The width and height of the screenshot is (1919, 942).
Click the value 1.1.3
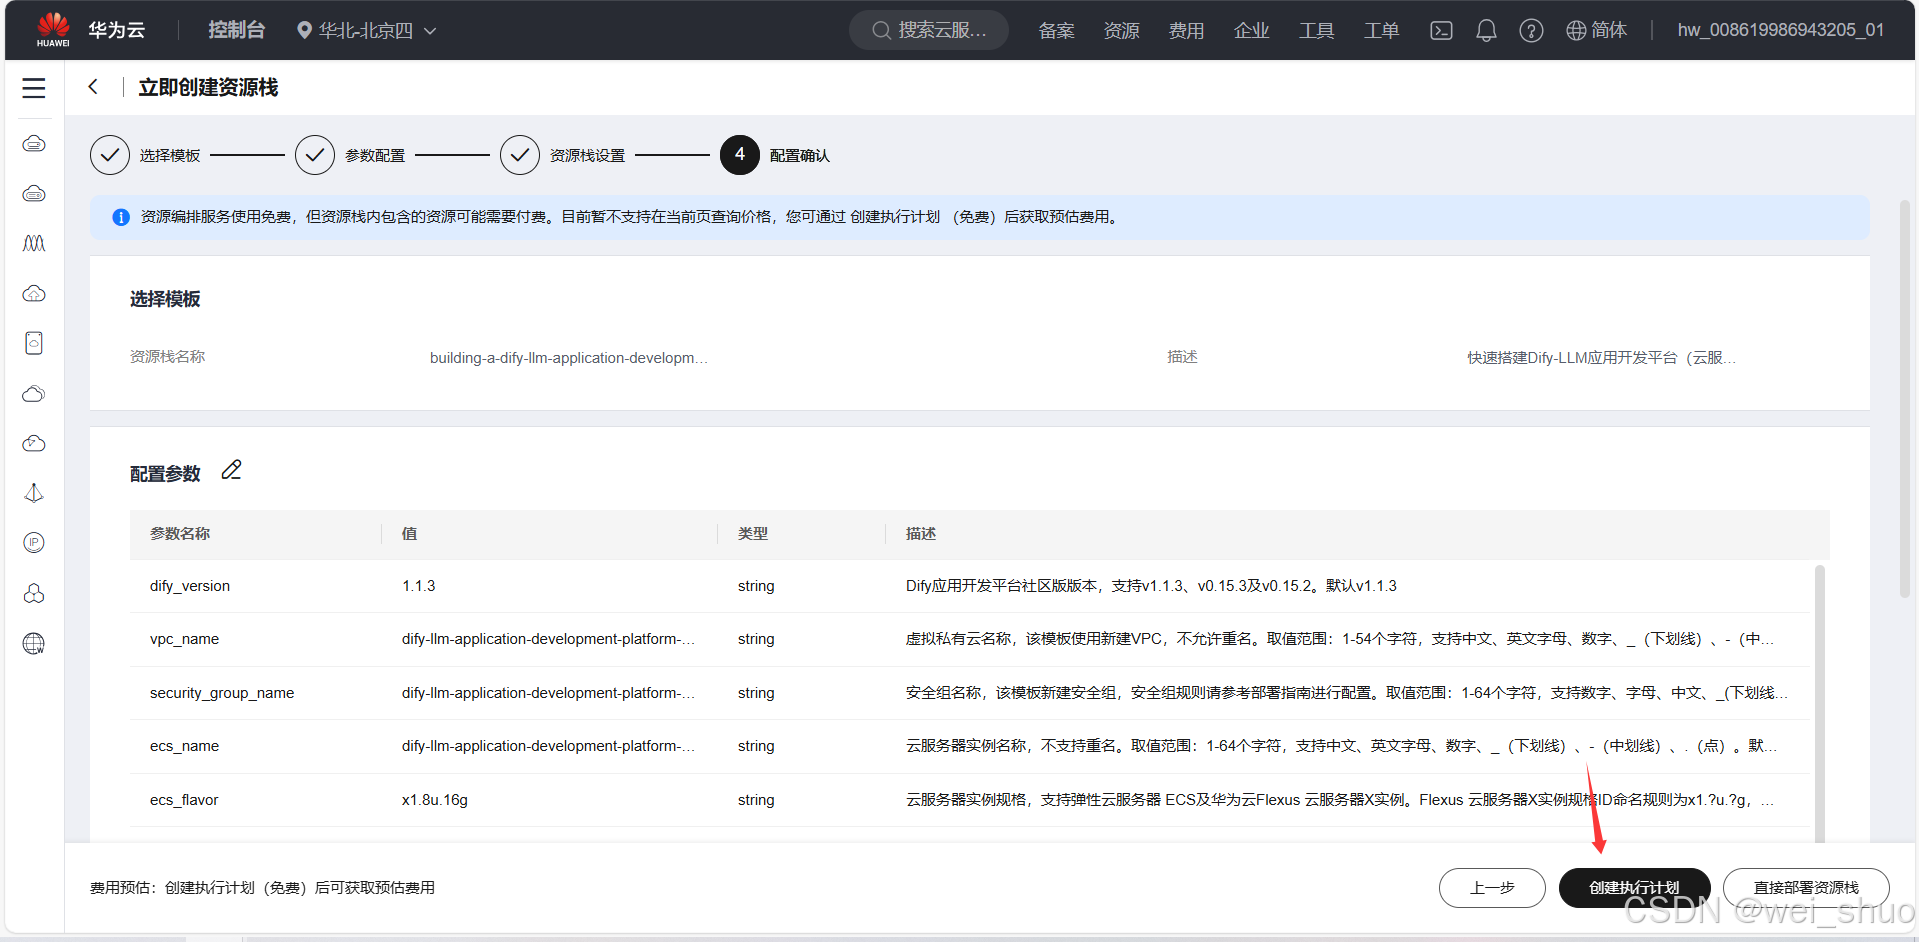click(419, 586)
